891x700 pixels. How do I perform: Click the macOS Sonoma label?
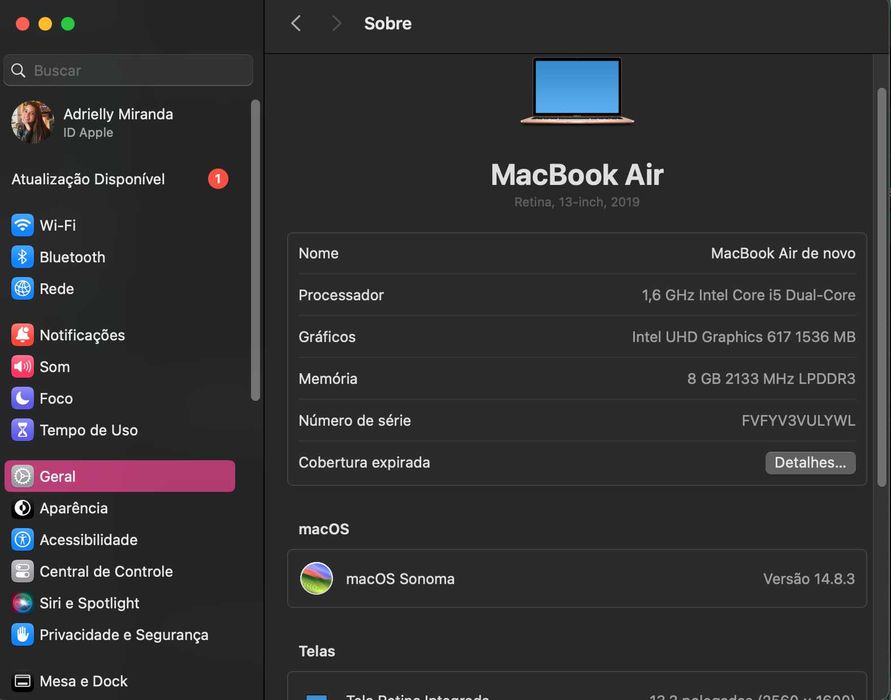coord(400,578)
